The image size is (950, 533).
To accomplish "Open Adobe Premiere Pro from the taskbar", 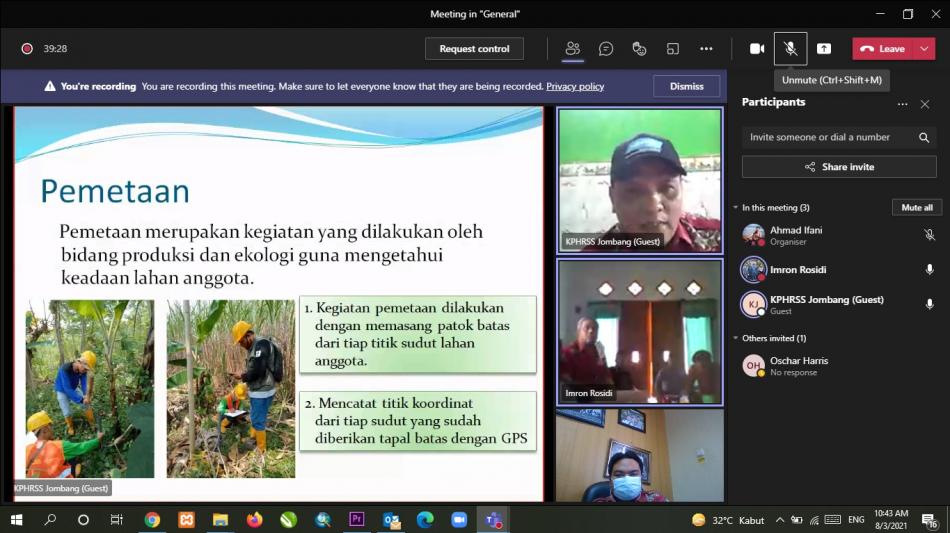I will 357,520.
